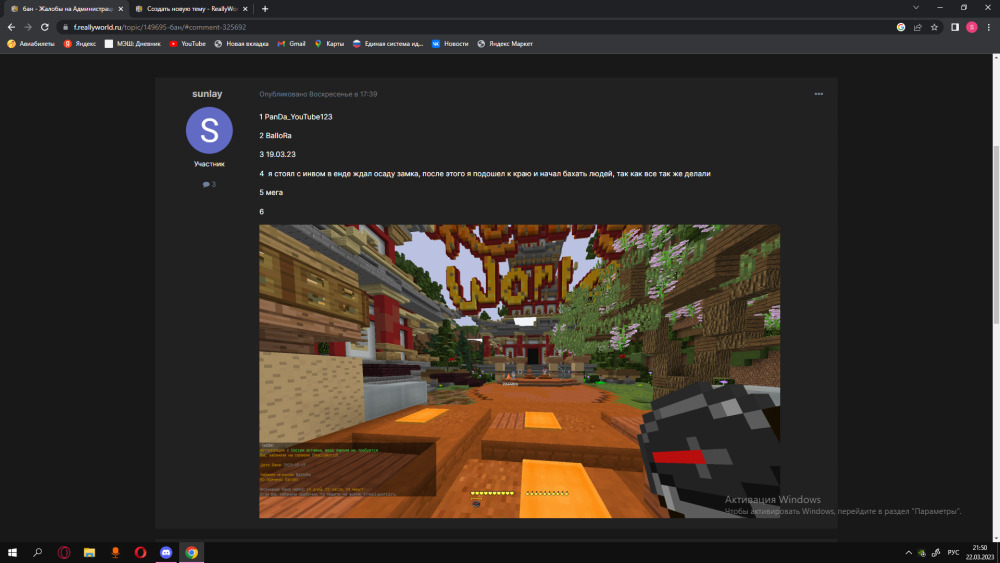Share this page via the share icon

coord(917,27)
